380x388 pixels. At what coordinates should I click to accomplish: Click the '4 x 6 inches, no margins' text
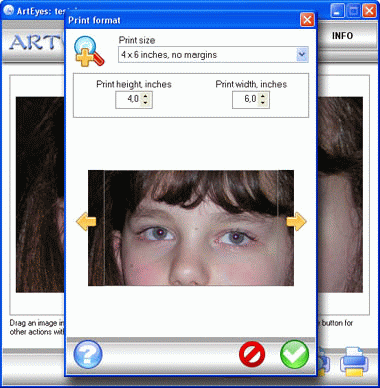pyautogui.click(x=169, y=55)
